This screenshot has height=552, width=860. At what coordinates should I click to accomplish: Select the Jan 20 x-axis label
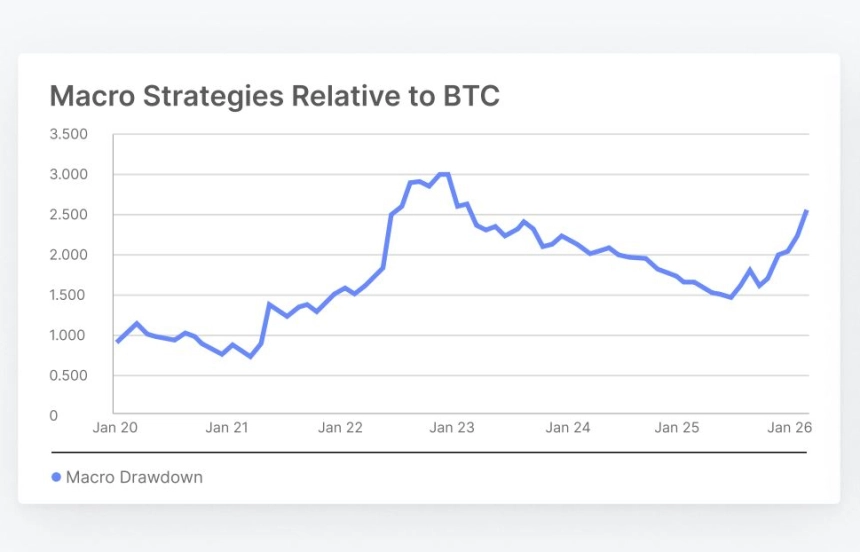[114, 428]
